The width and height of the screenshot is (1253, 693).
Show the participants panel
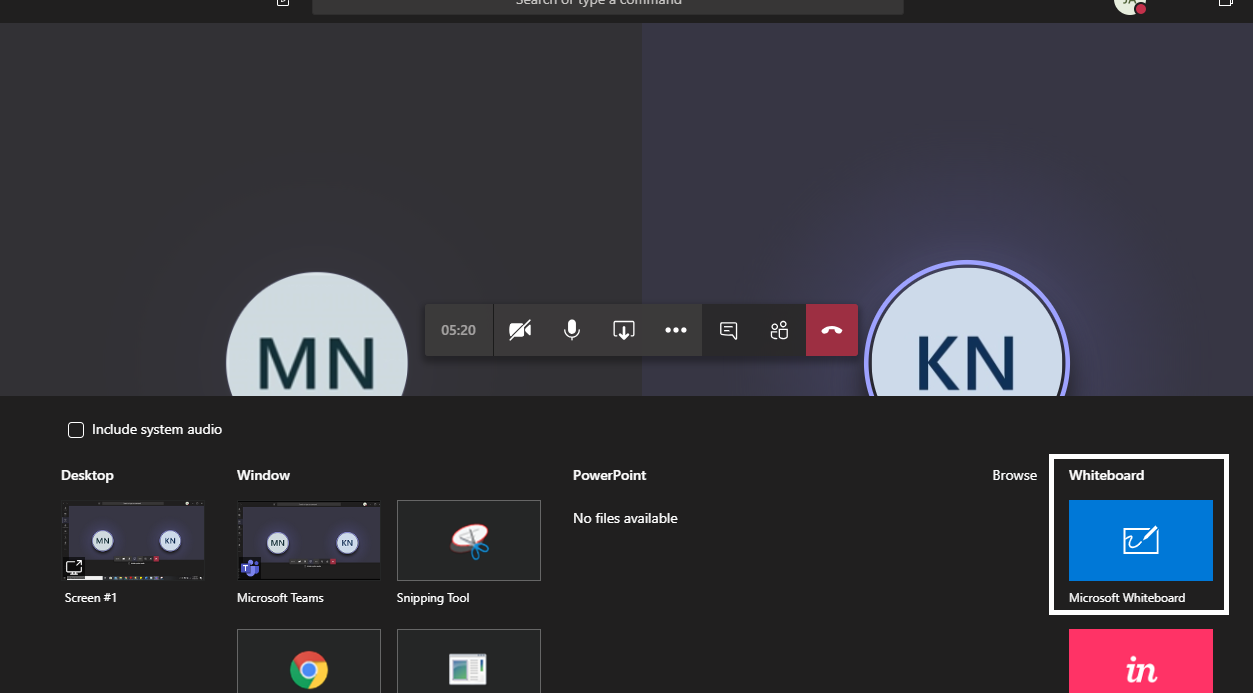click(x=780, y=330)
